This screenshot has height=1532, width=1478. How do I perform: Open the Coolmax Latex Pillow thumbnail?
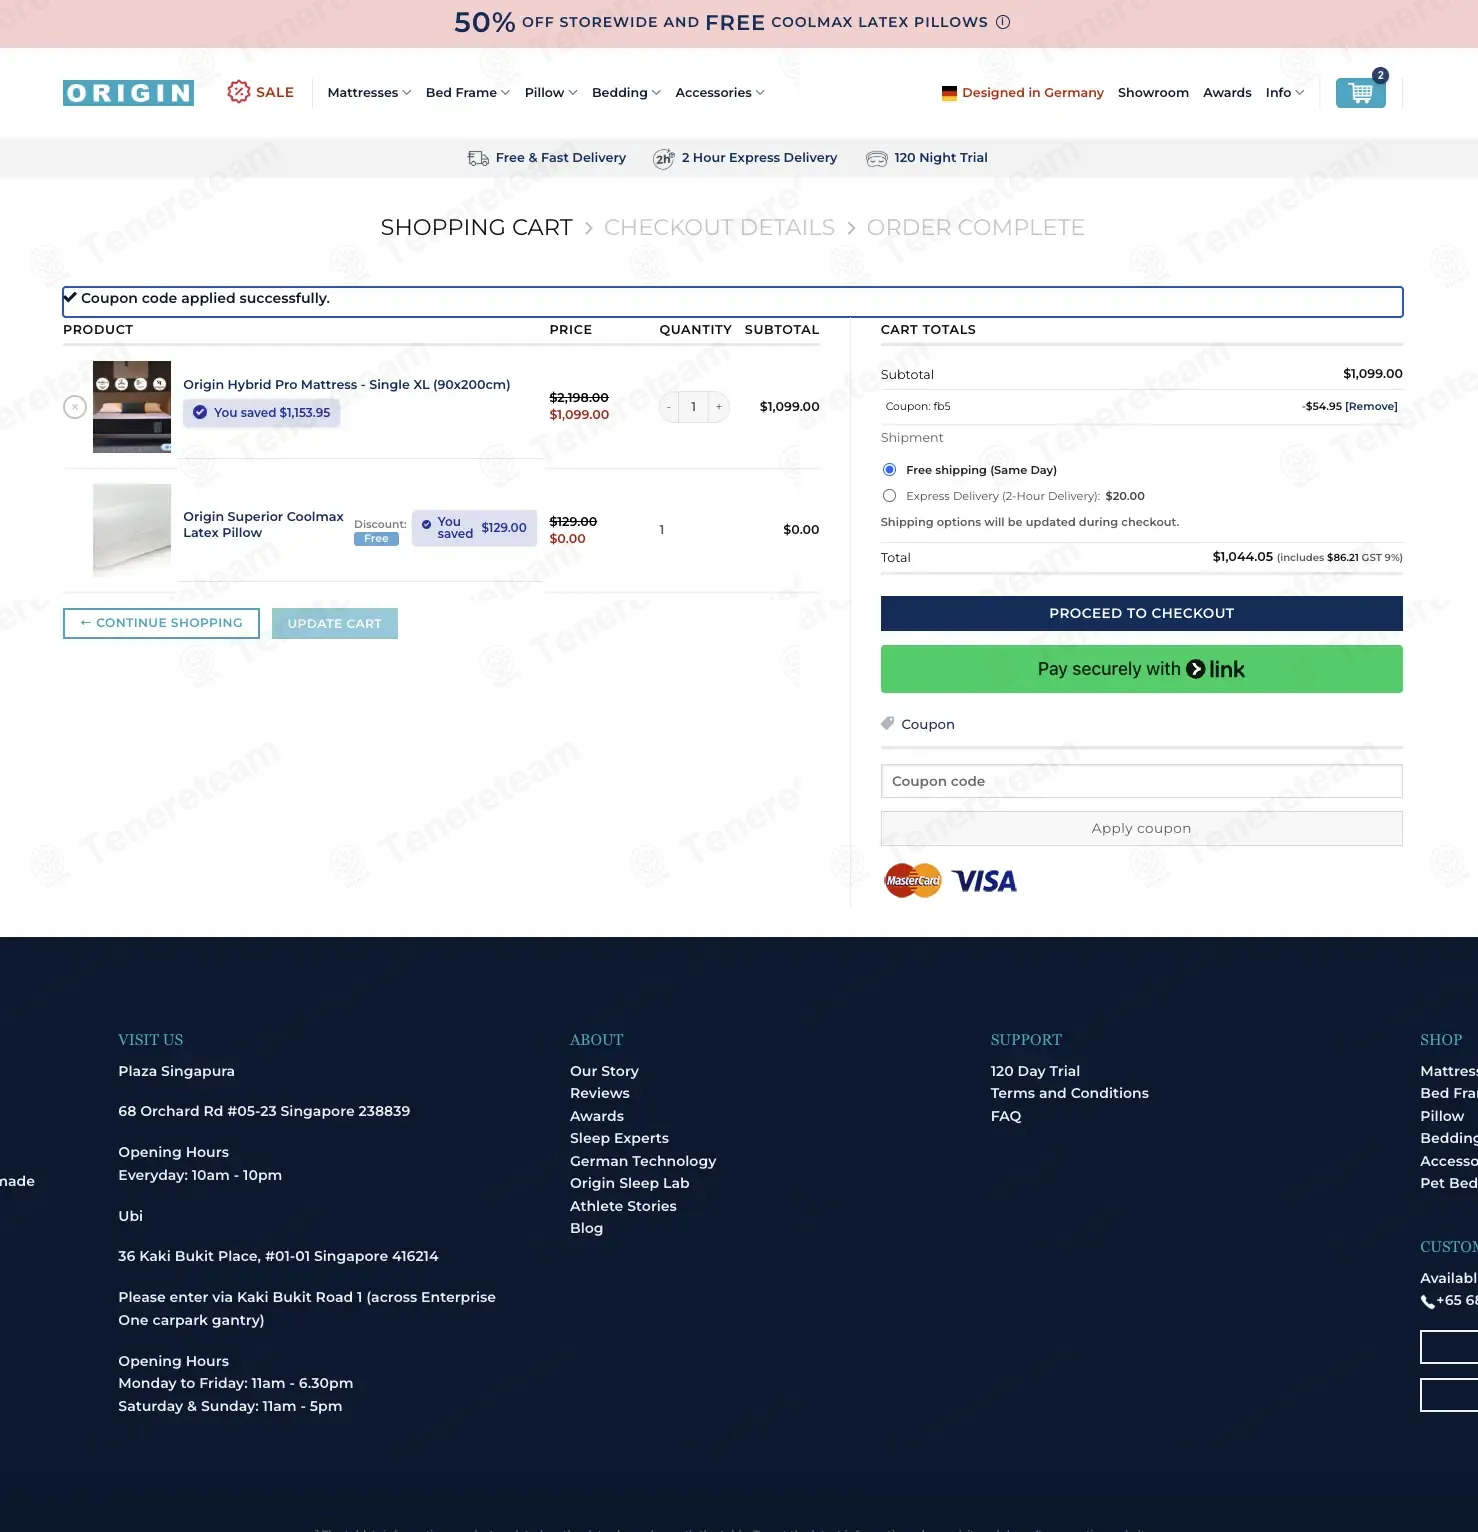(132, 530)
